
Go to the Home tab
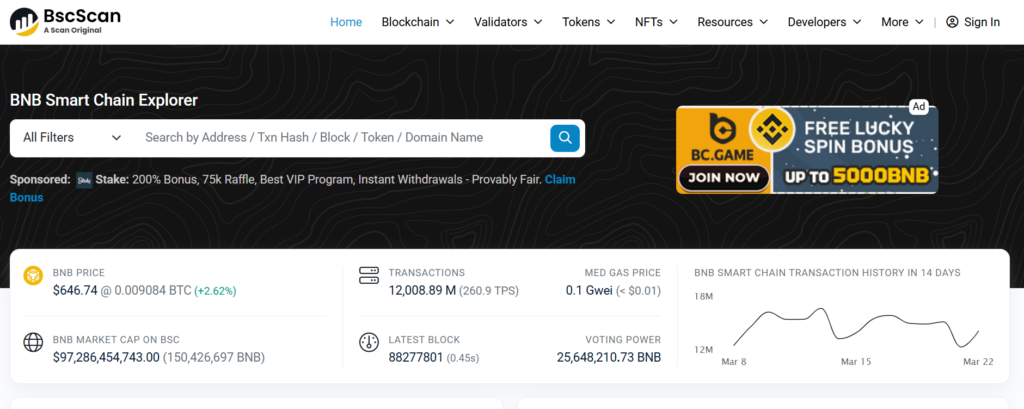(346, 22)
